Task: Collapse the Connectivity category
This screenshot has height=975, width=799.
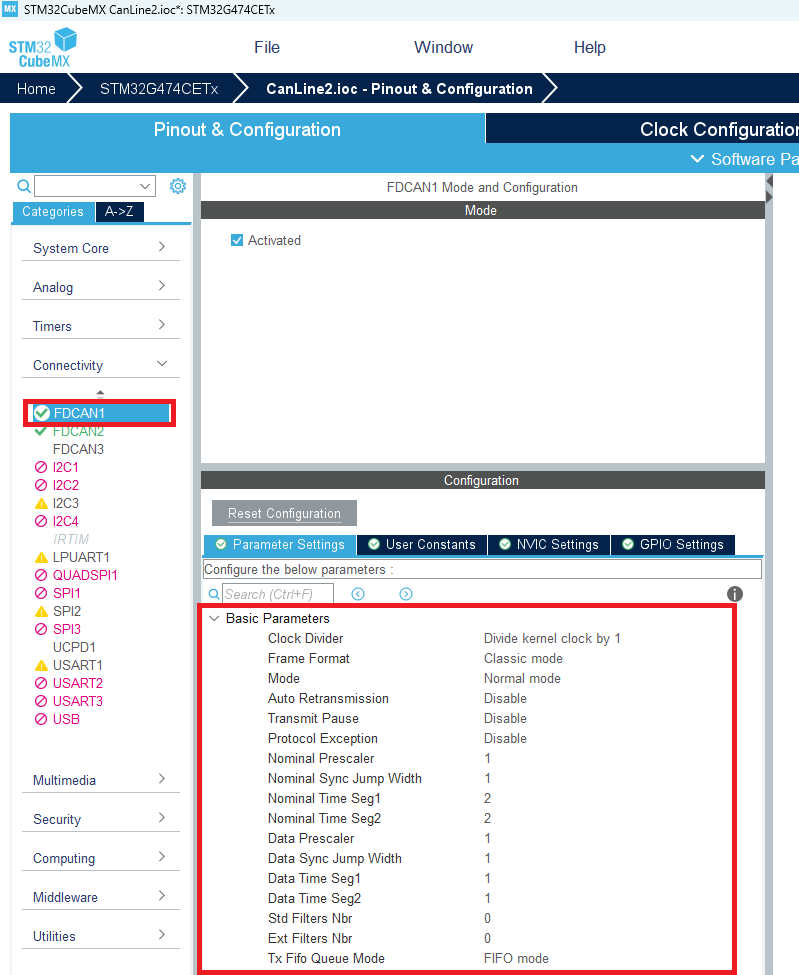Action: [x=100, y=365]
